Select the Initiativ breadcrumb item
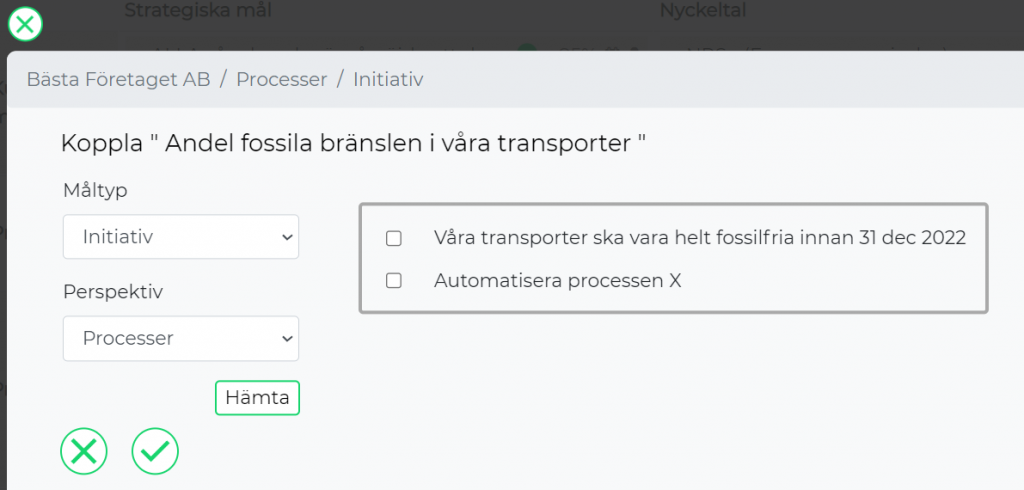Viewport: 1024px width, 490px height. pos(388,80)
